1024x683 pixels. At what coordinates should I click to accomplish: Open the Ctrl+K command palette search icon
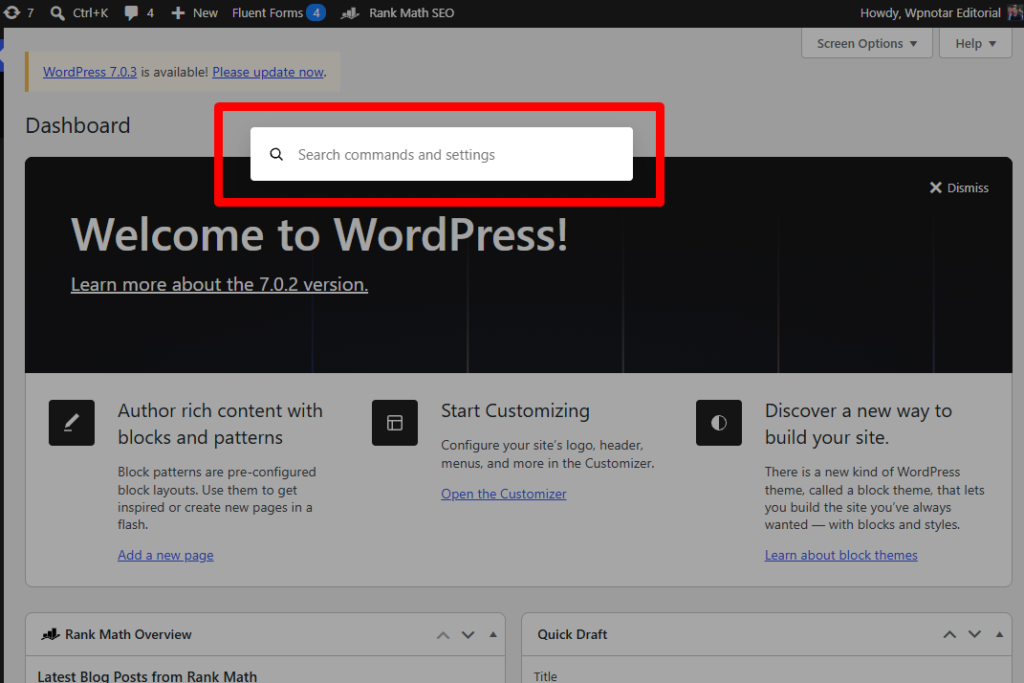point(57,13)
